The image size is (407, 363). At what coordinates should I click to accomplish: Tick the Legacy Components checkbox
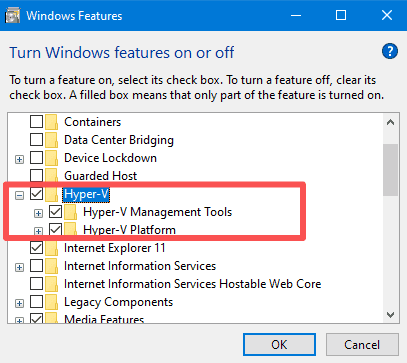coord(36,302)
